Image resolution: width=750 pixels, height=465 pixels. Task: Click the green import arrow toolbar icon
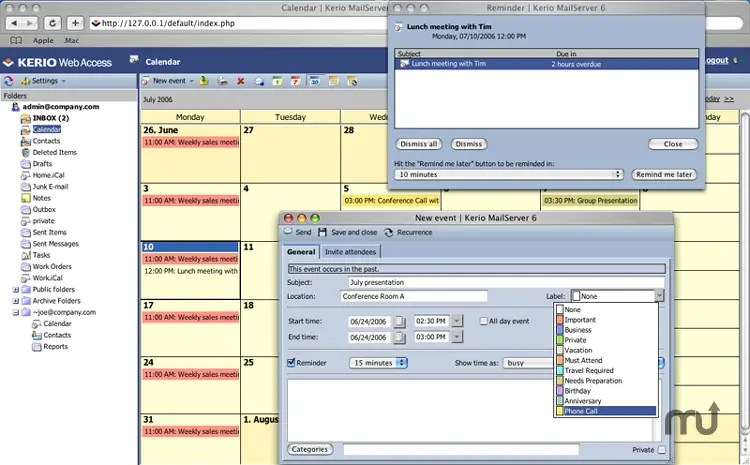(x=204, y=81)
